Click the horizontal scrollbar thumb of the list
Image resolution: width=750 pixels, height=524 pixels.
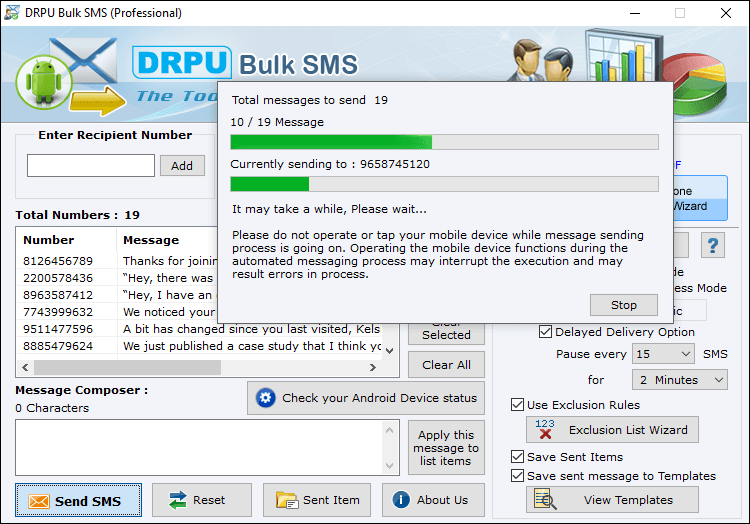click(127, 367)
